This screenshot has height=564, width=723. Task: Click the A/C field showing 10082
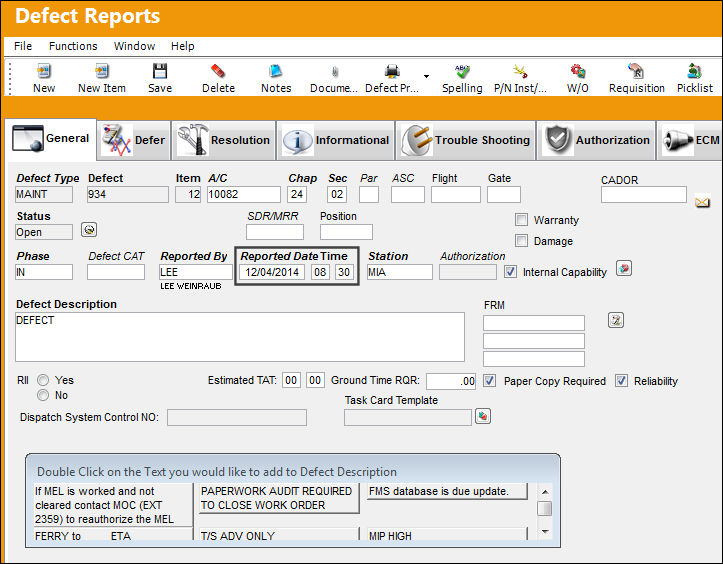pyautogui.click(x=243, y=194)
